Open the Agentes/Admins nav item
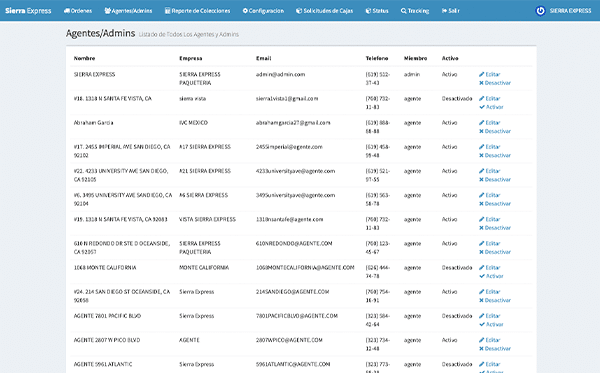Image resolution: width=600 pixels, height=373 pixels. point(128,11)
